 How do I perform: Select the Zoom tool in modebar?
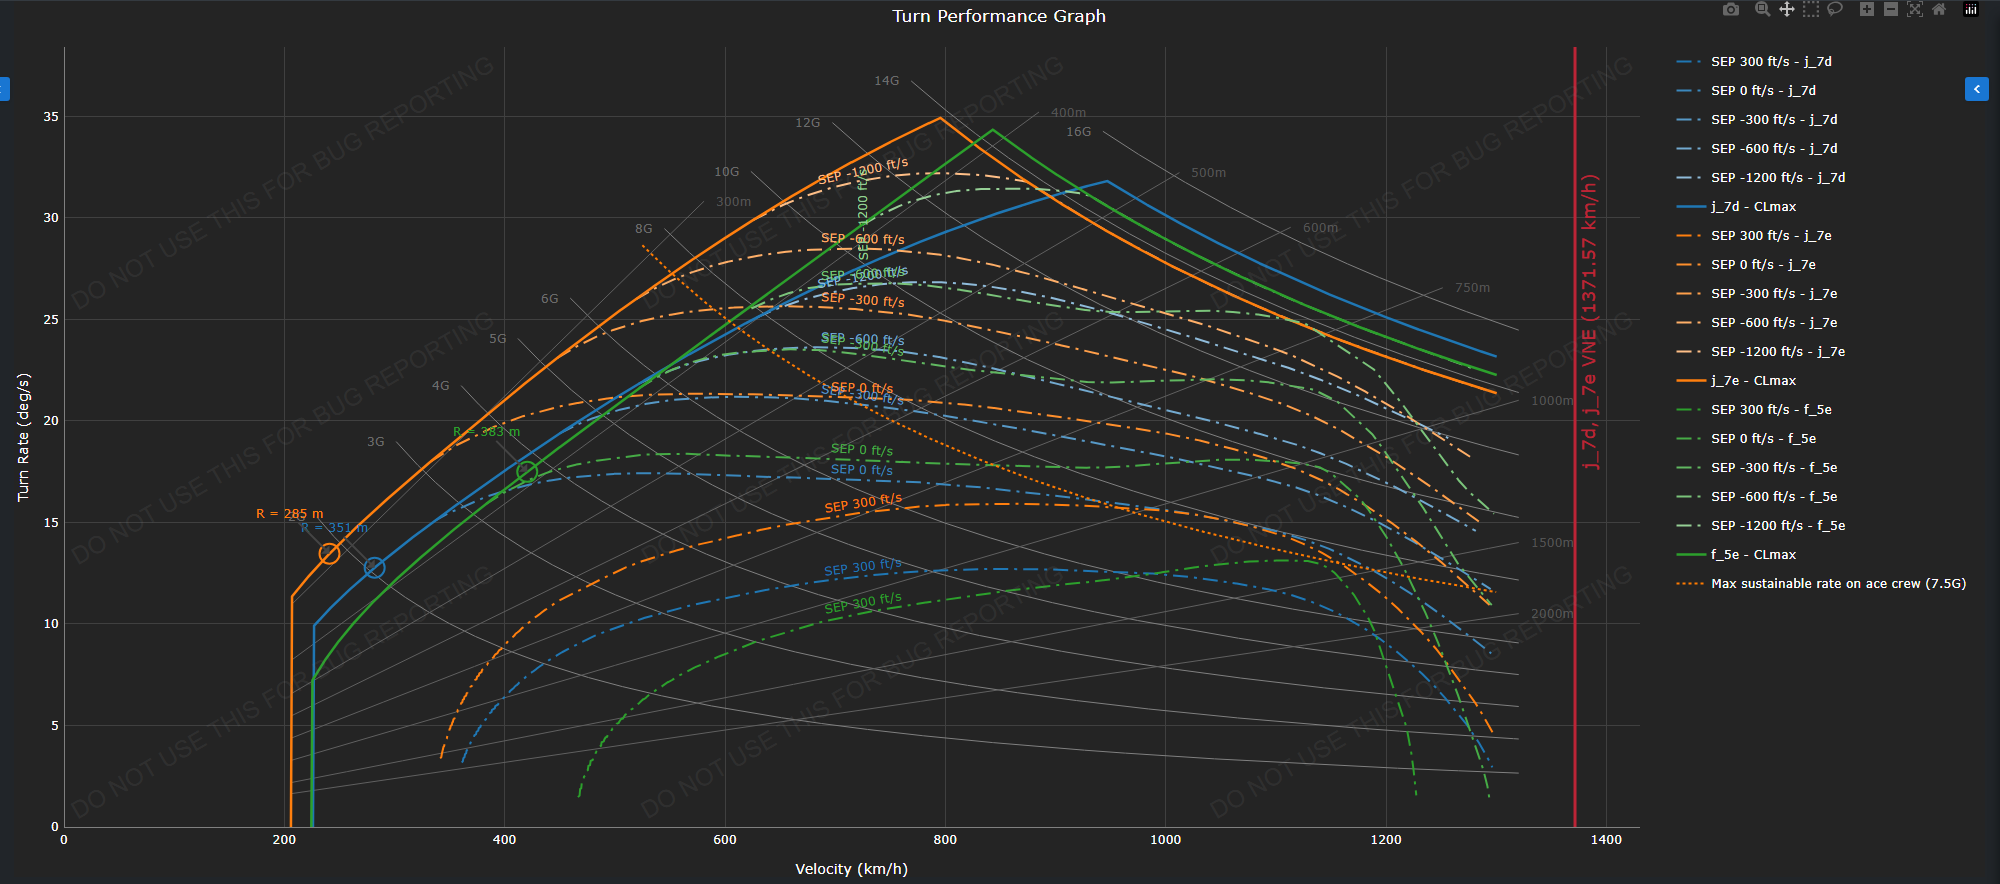[1762, 9]
